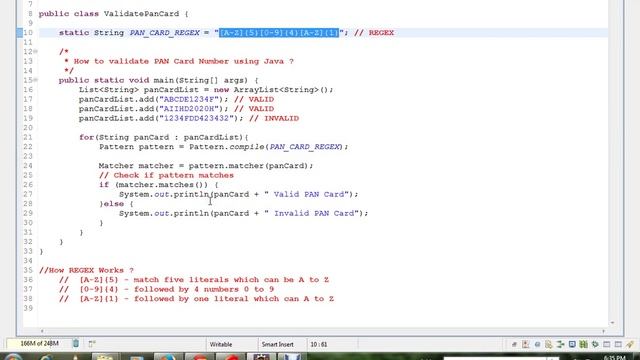Run garbage collector trash can icon

[76, 344]
